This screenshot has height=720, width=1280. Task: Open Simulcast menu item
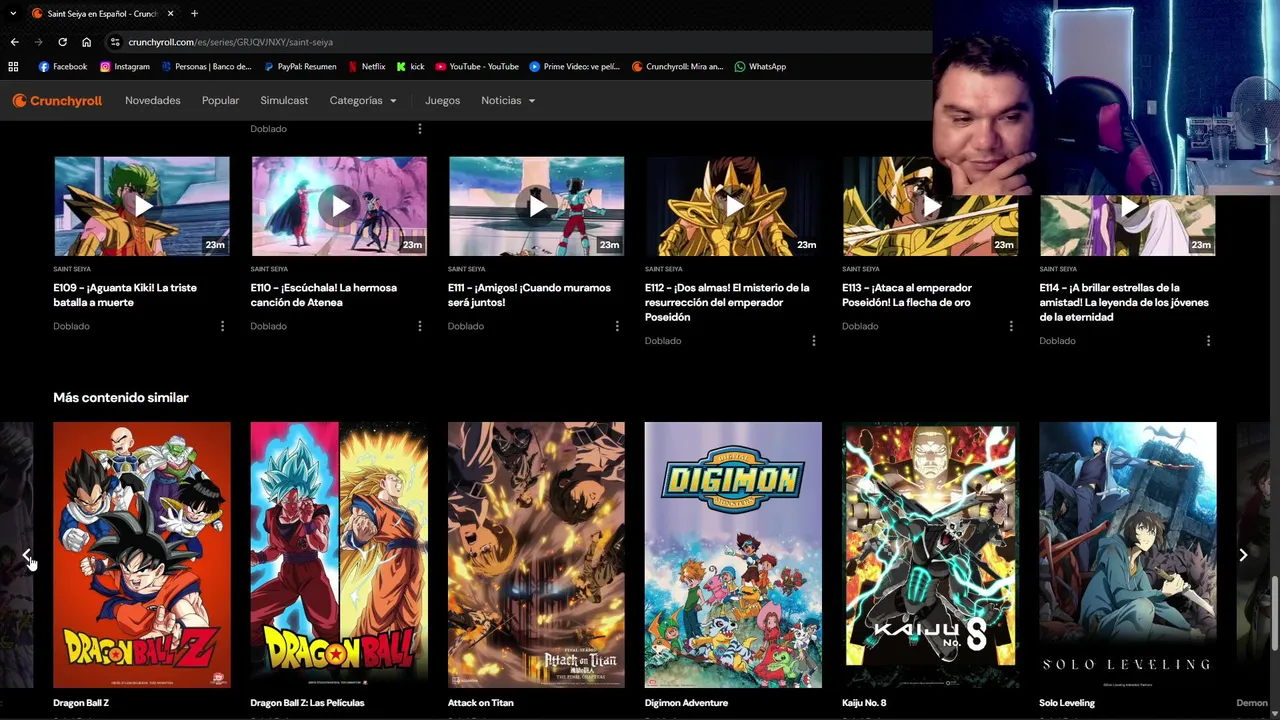click(284, 101)
